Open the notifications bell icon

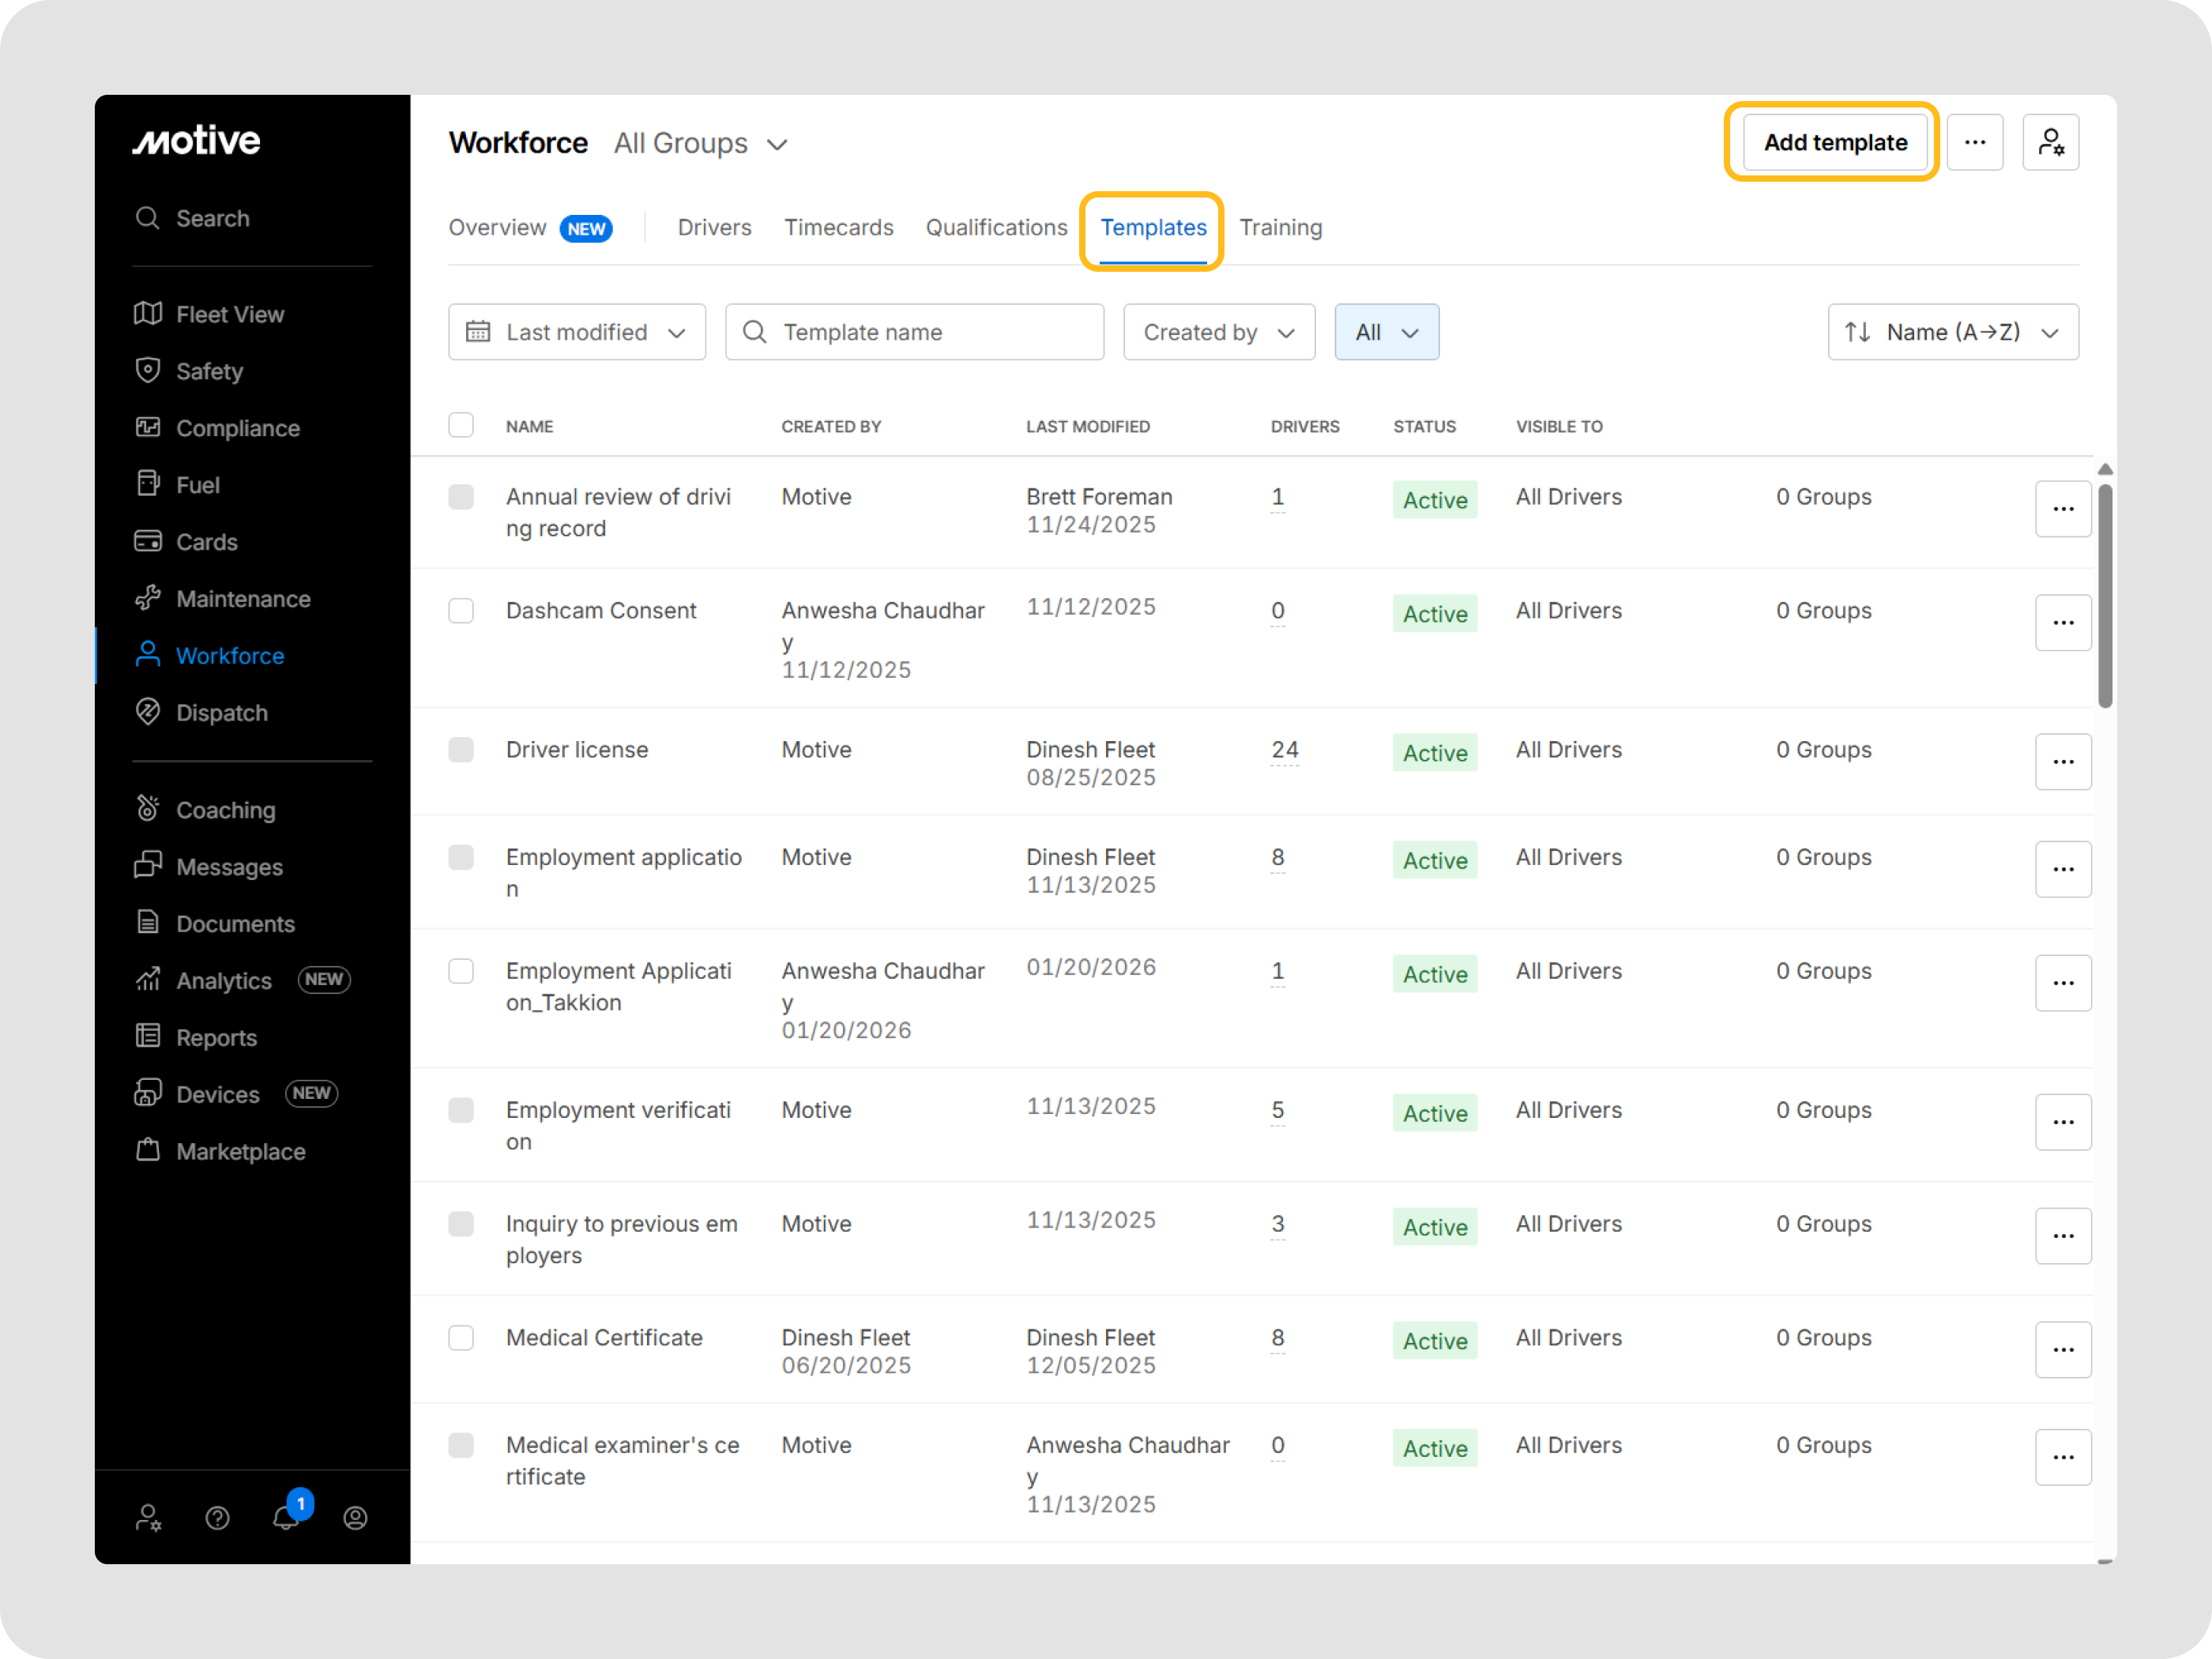point(286,1517)
